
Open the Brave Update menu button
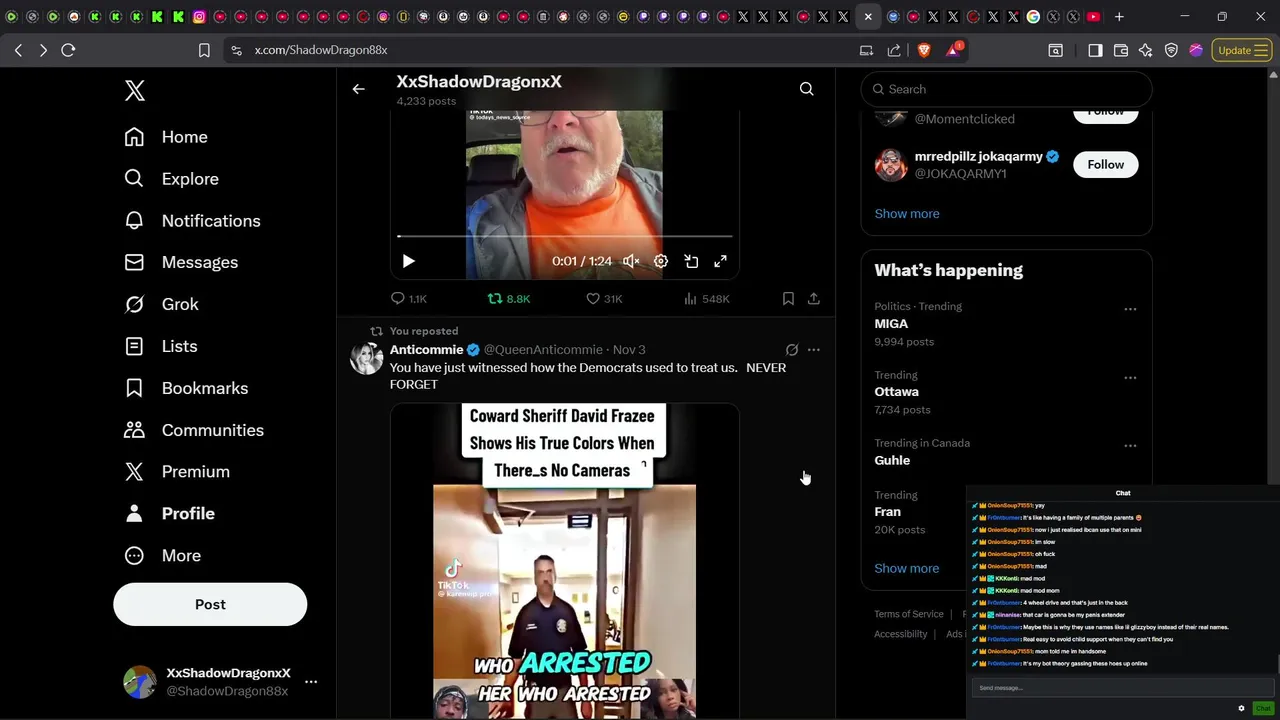click(1242, 50)
